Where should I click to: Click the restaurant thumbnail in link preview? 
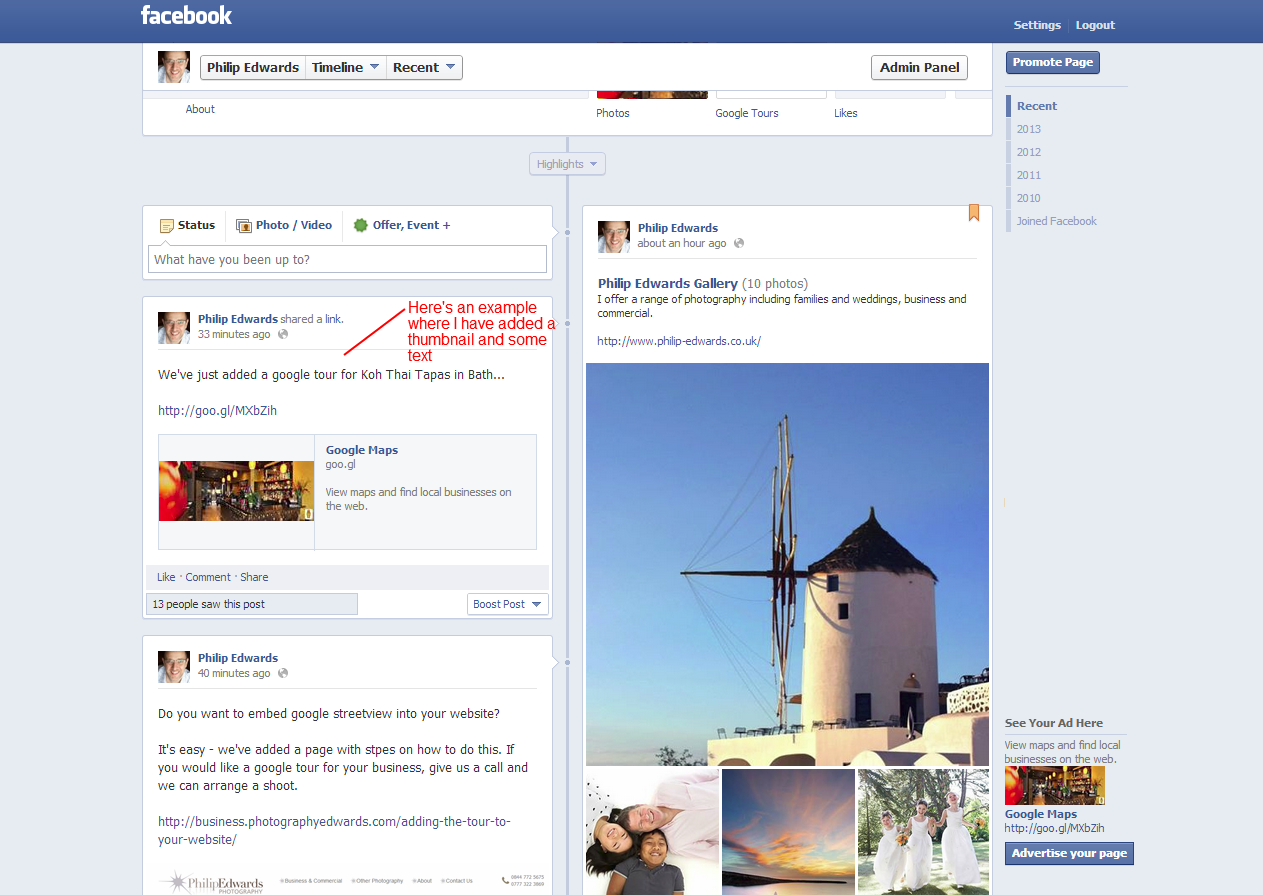click(x=236, y=491)
